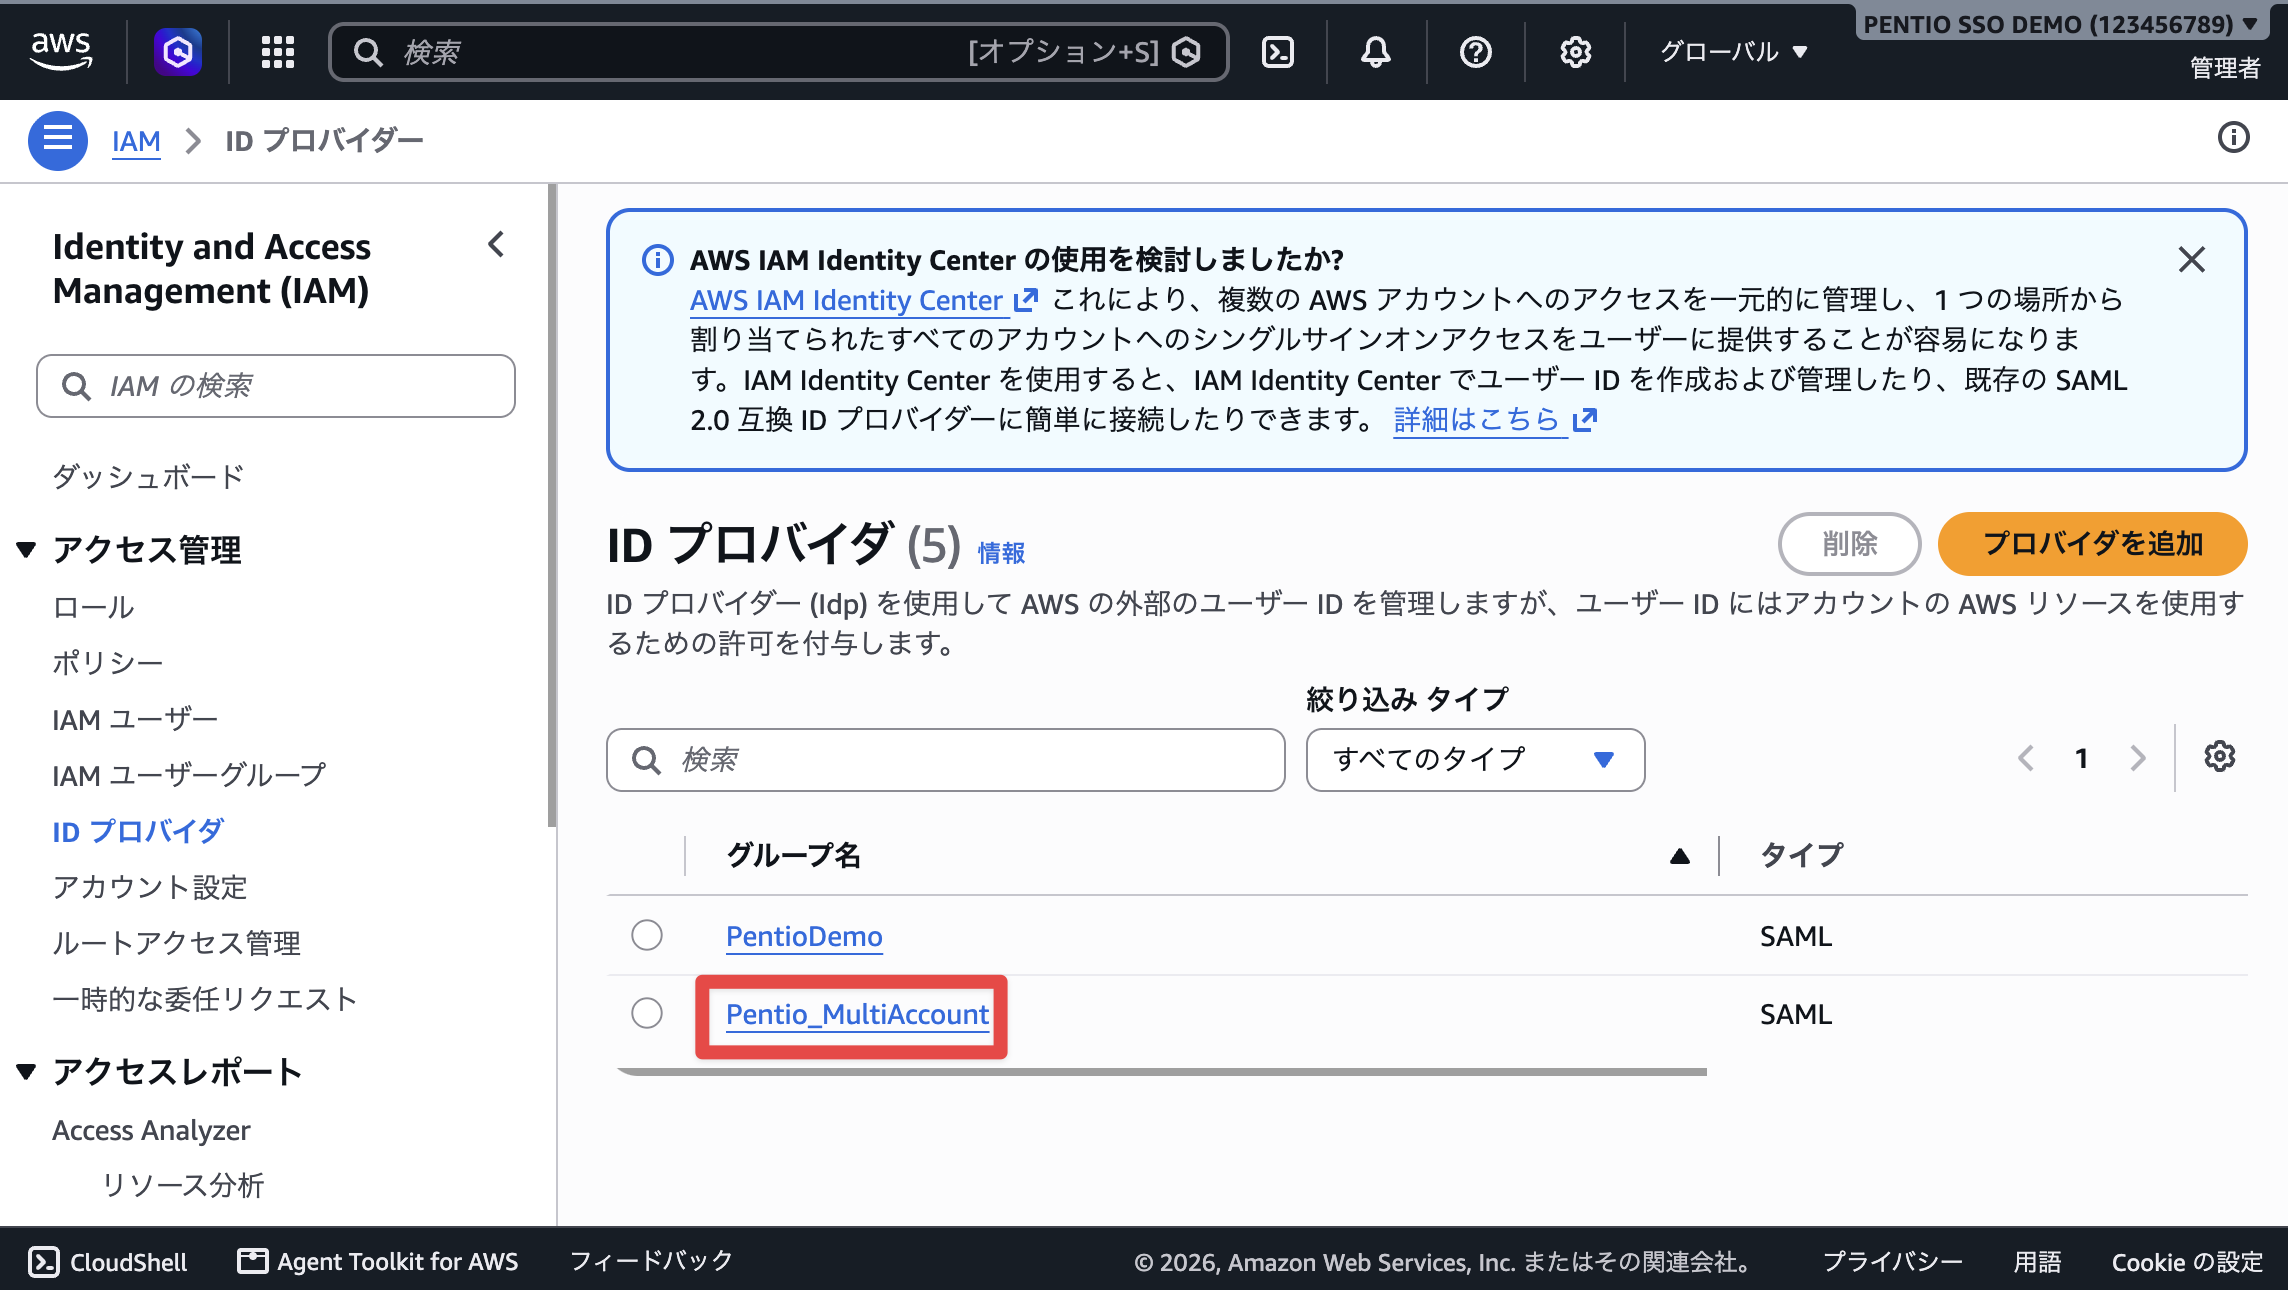Open IAM ユーザーグループ in the sidebar
This screenshot has height=1290, width=2288.
point(189,775)
